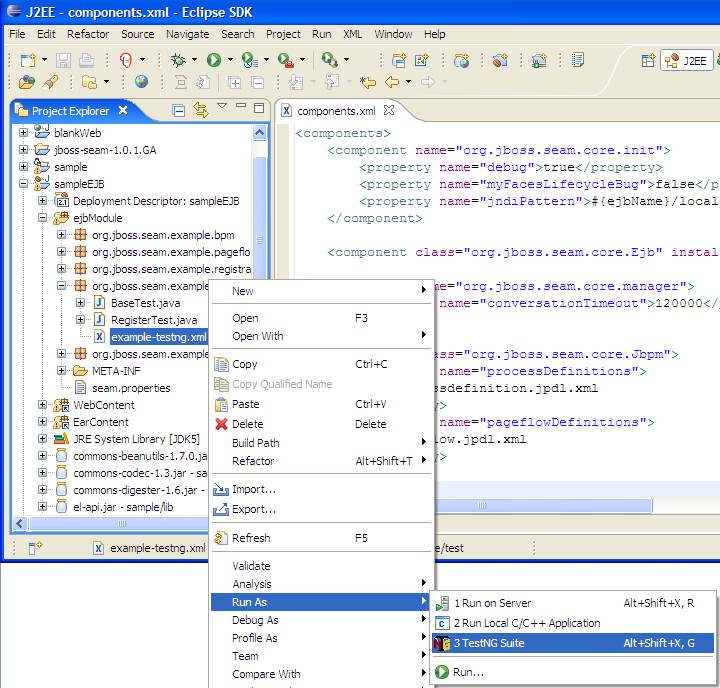The image size is (720, 688).
Task: Click the External Tools toolbar icon
Action: coord(286,60)
